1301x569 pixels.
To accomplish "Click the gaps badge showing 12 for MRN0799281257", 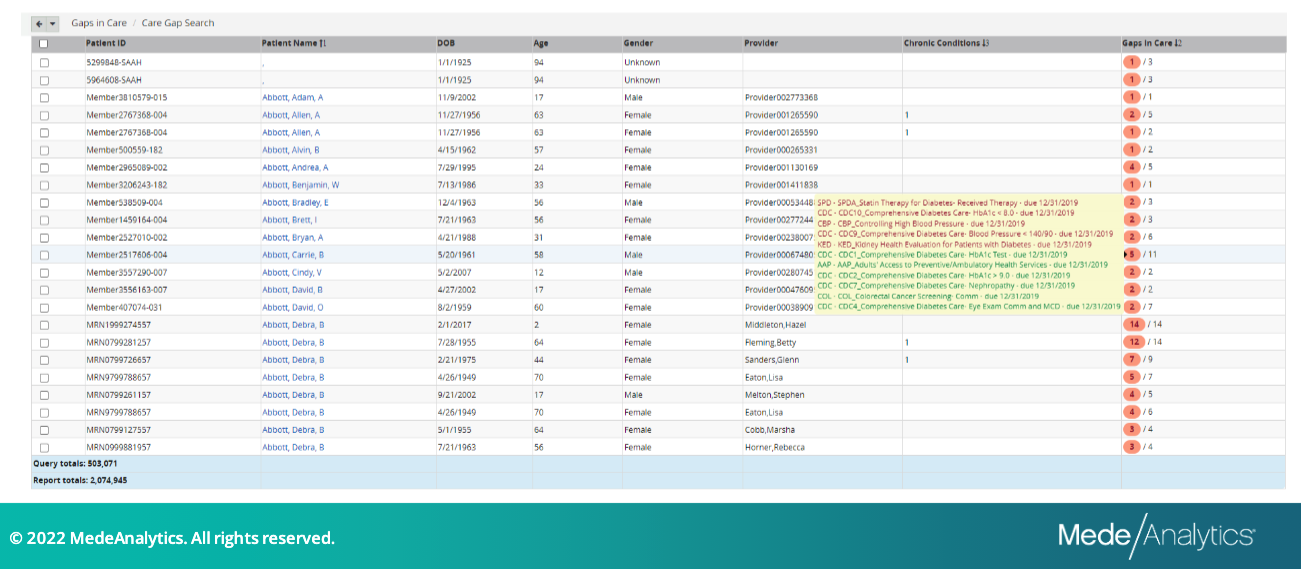I will coord(1133,342).
